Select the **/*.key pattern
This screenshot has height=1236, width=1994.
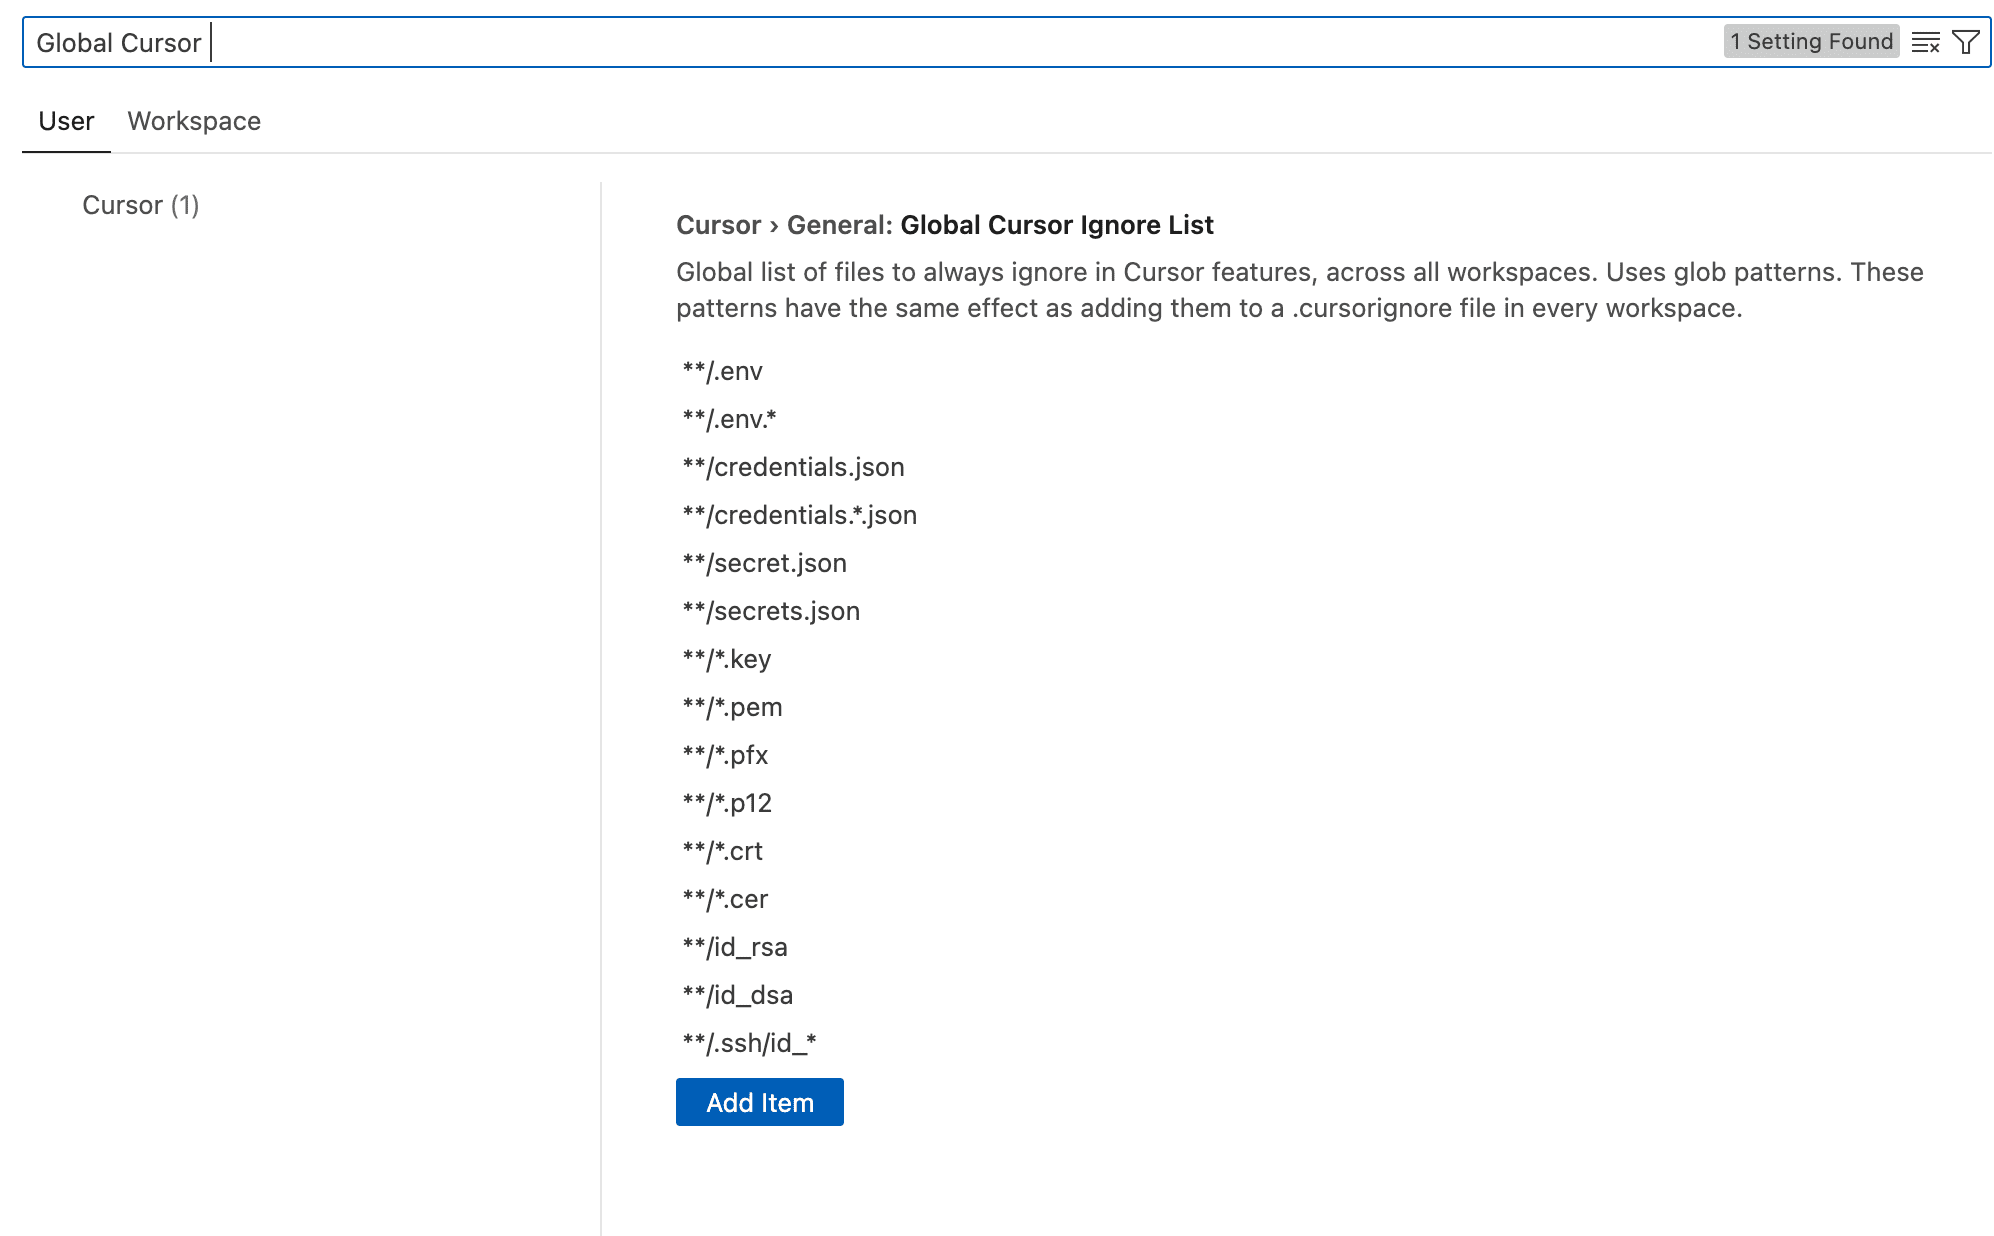[x=726, y=659]
